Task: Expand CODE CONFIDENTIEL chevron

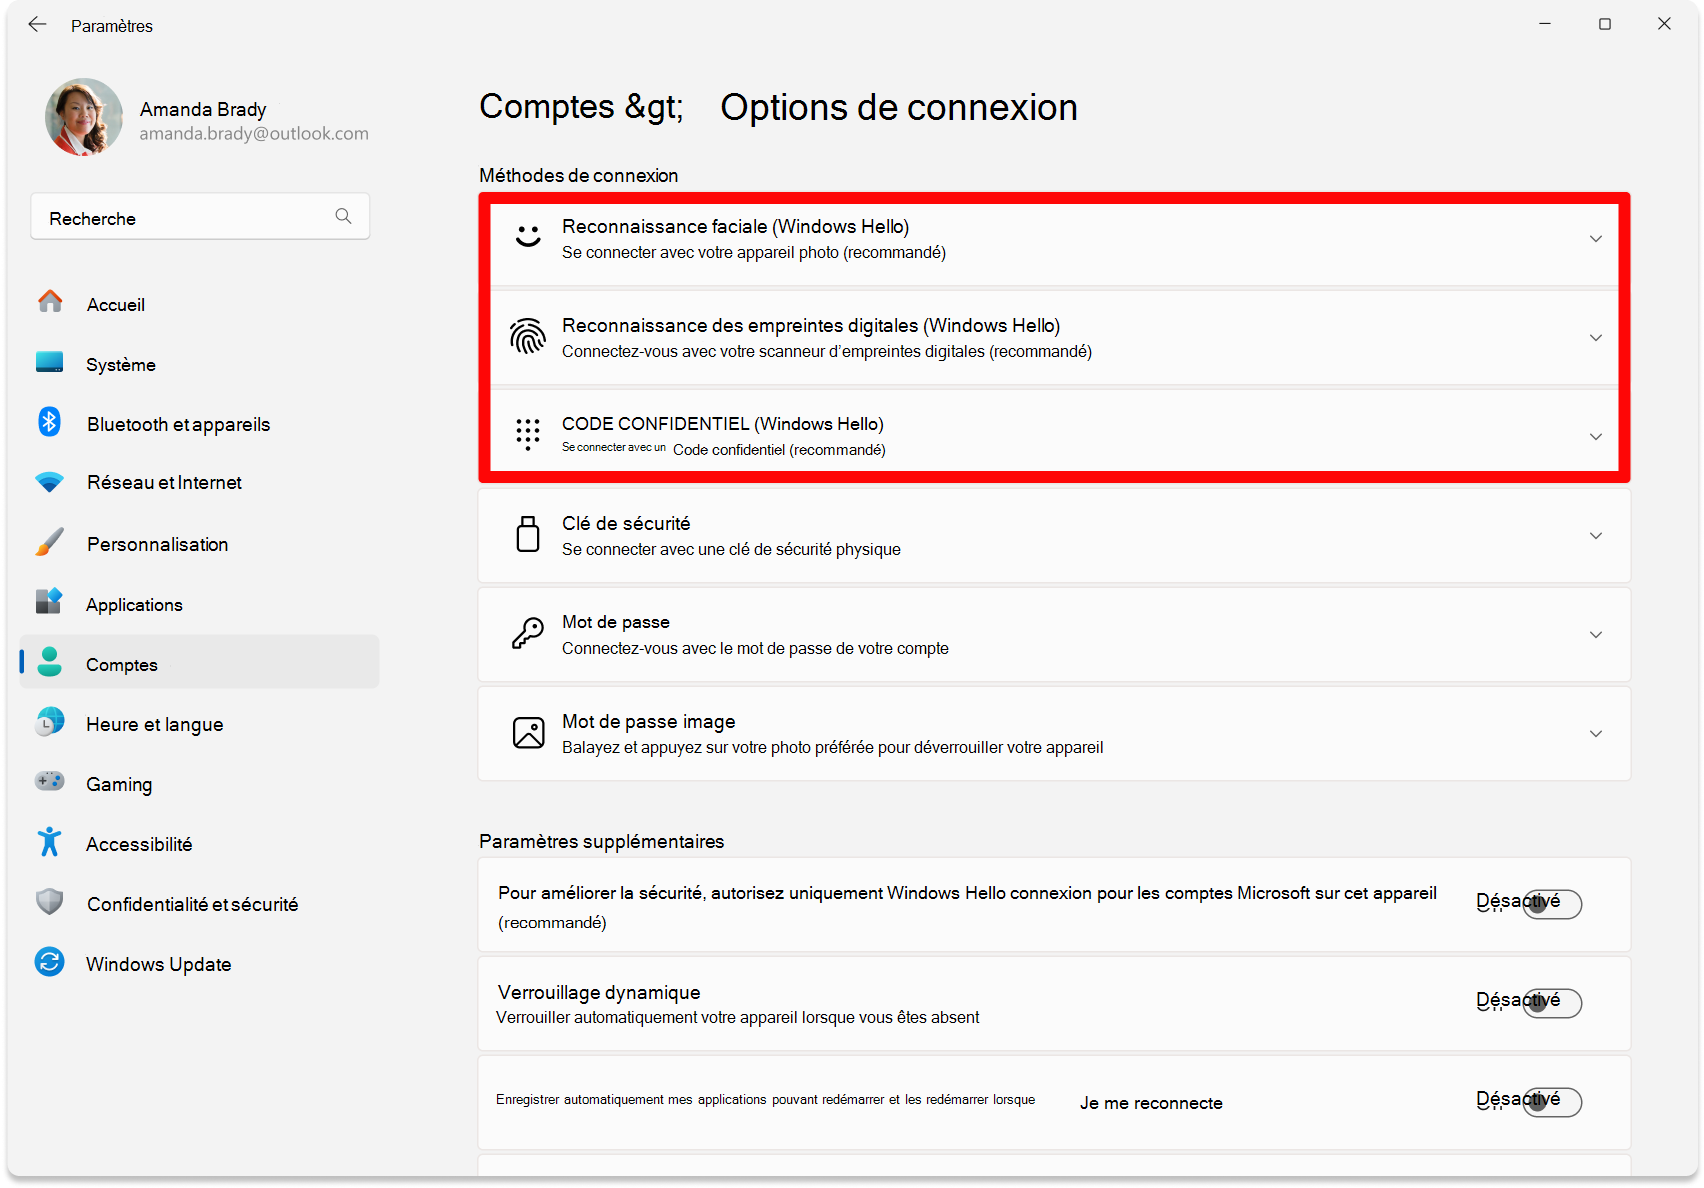Action: [x=1596, y=437]
